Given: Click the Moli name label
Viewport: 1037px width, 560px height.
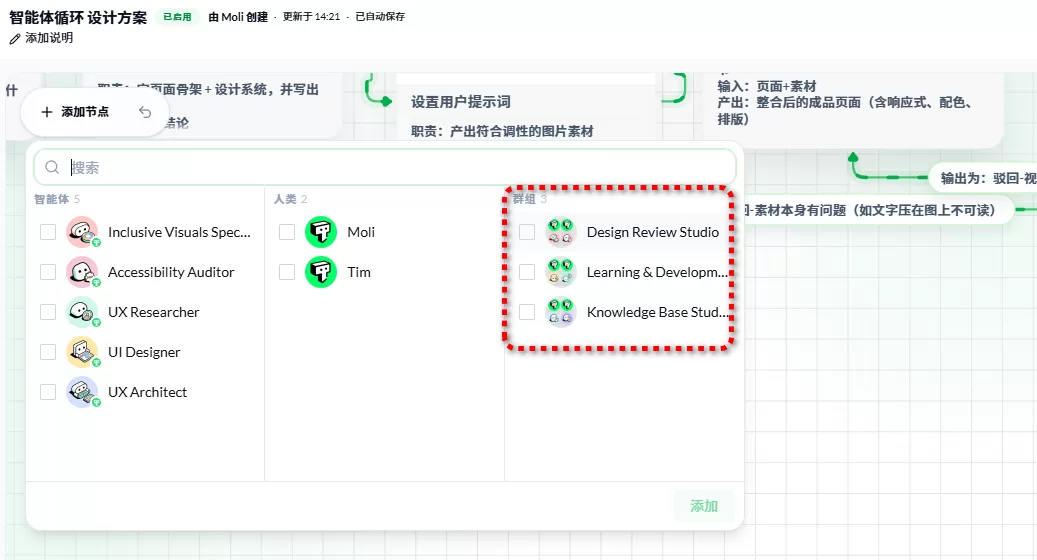Looking at the screenshot, I should tap(361, 232).
